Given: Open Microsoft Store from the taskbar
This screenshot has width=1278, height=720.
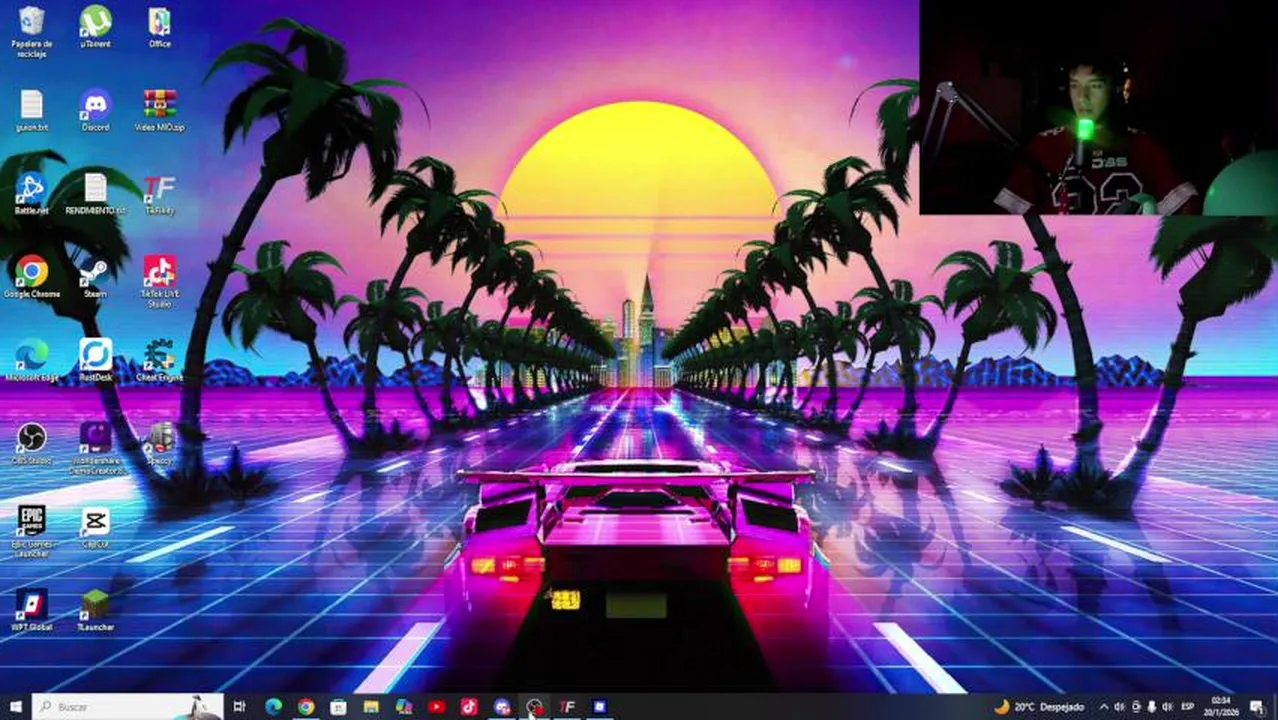Looking at the screenshot, I should coord(339,707).
